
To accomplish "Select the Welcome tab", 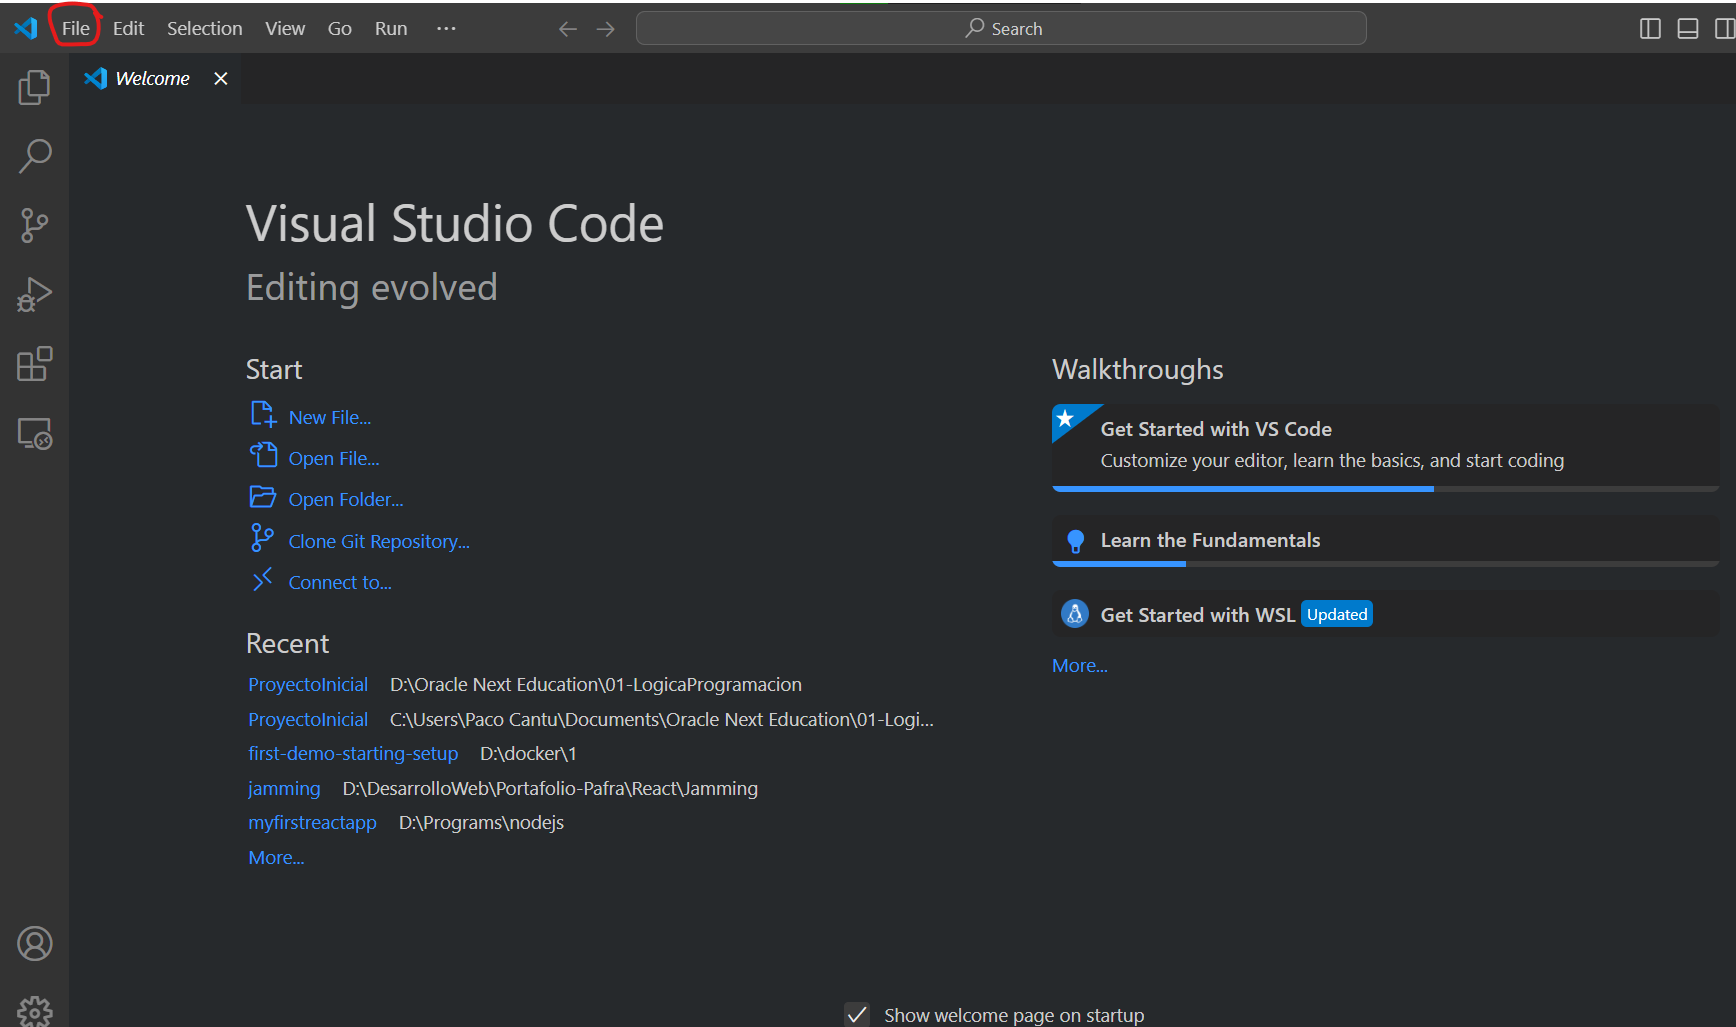I will pyautogui.click(x=155, y=78).
